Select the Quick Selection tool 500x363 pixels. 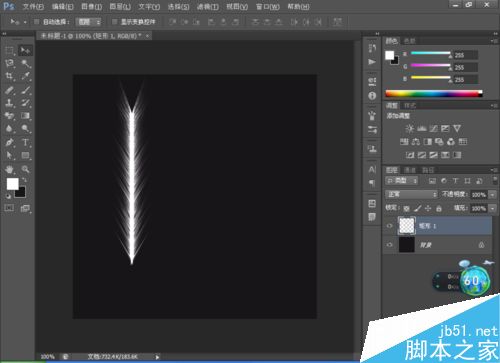[25, 63]
